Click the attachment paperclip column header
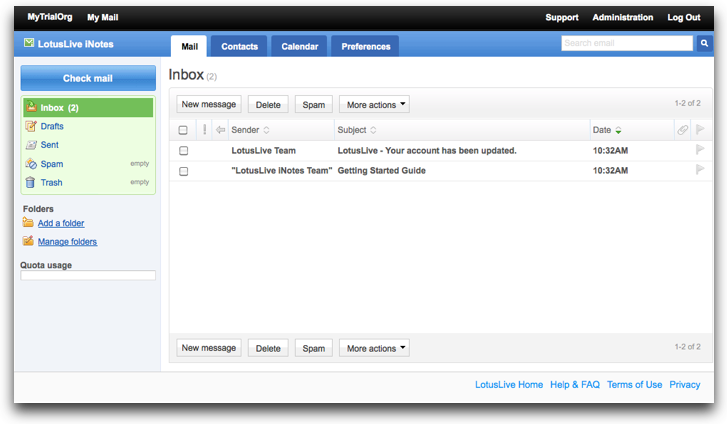This screenshot has height=424, width=727. [682, 130]
